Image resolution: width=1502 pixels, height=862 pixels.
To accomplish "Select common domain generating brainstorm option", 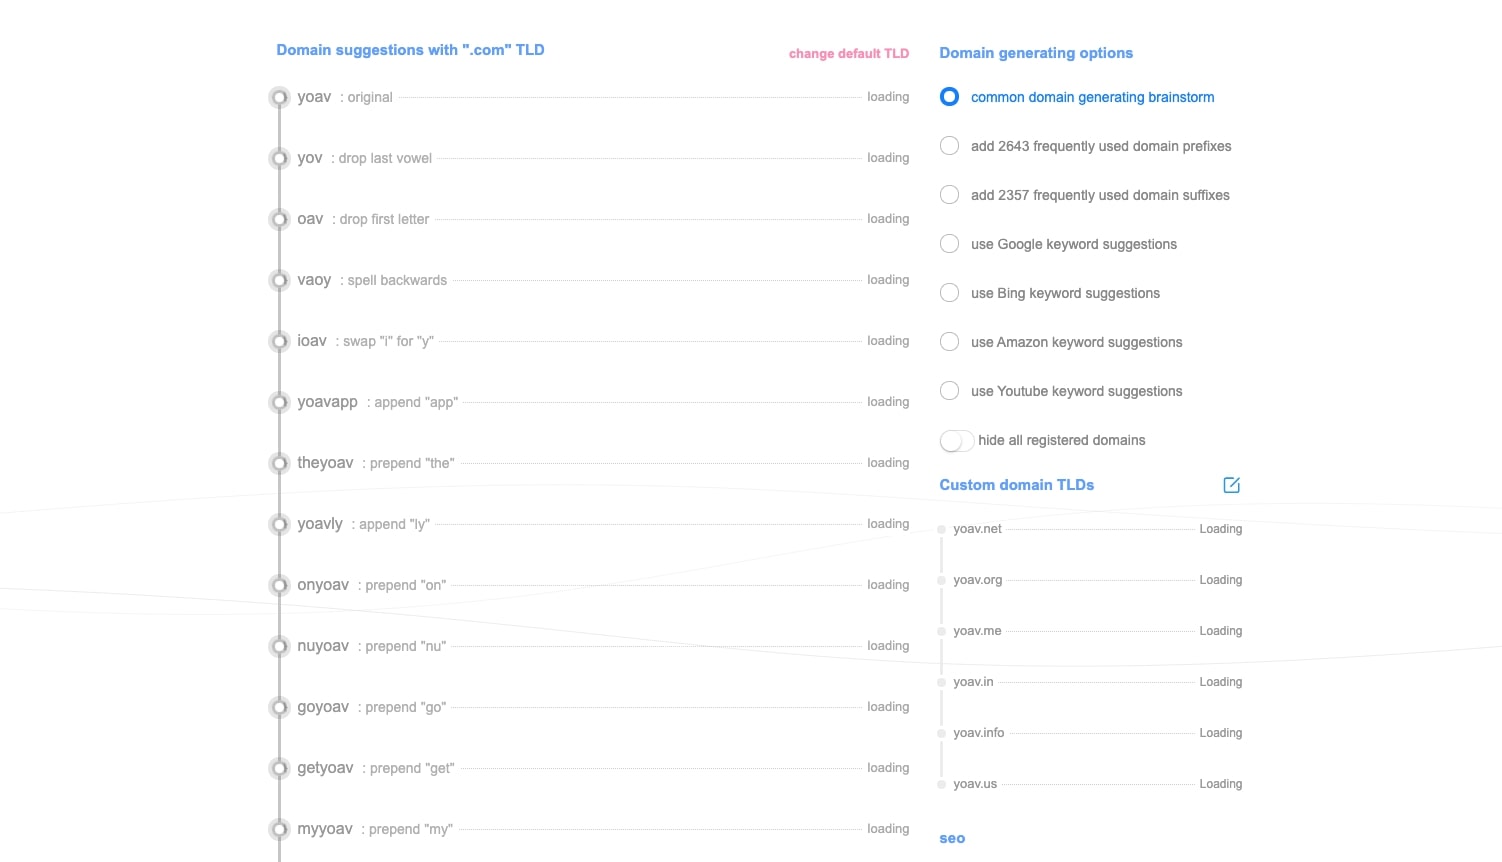I will (x=950, y=97).
